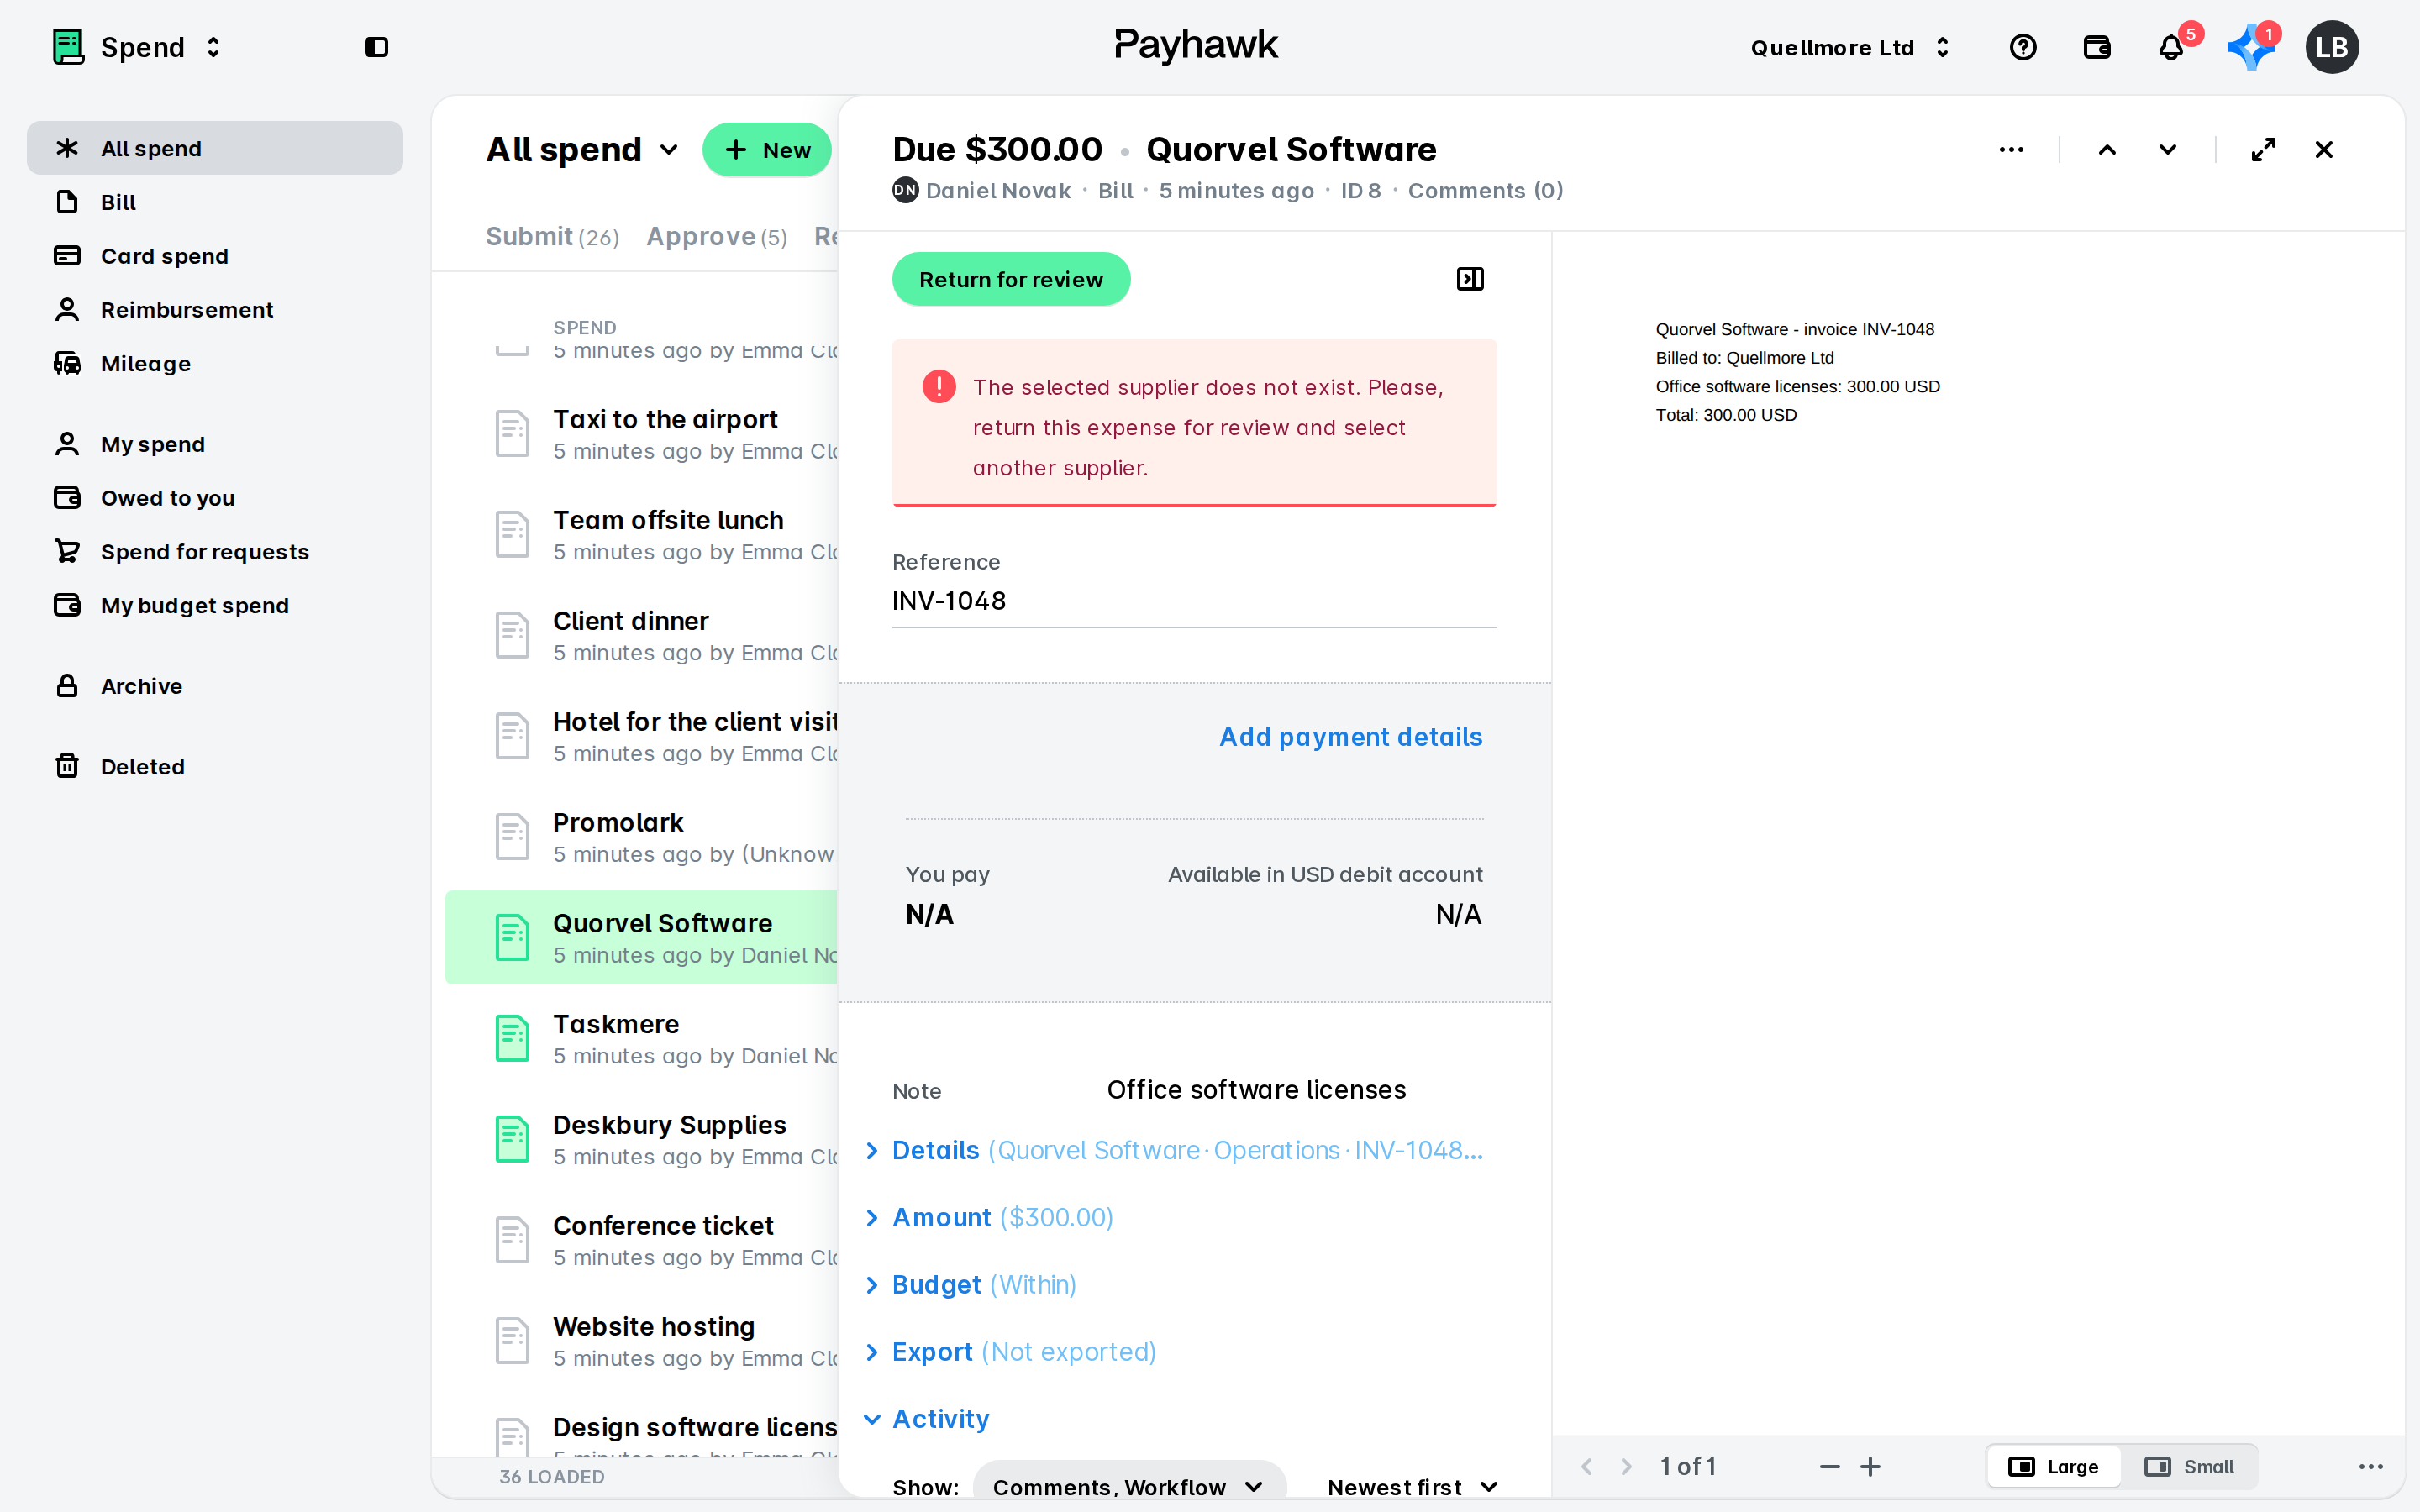Open the All spend heading dropdown
The image size is (2420, 1512).
pyautogui.click(x=582, y=150)
